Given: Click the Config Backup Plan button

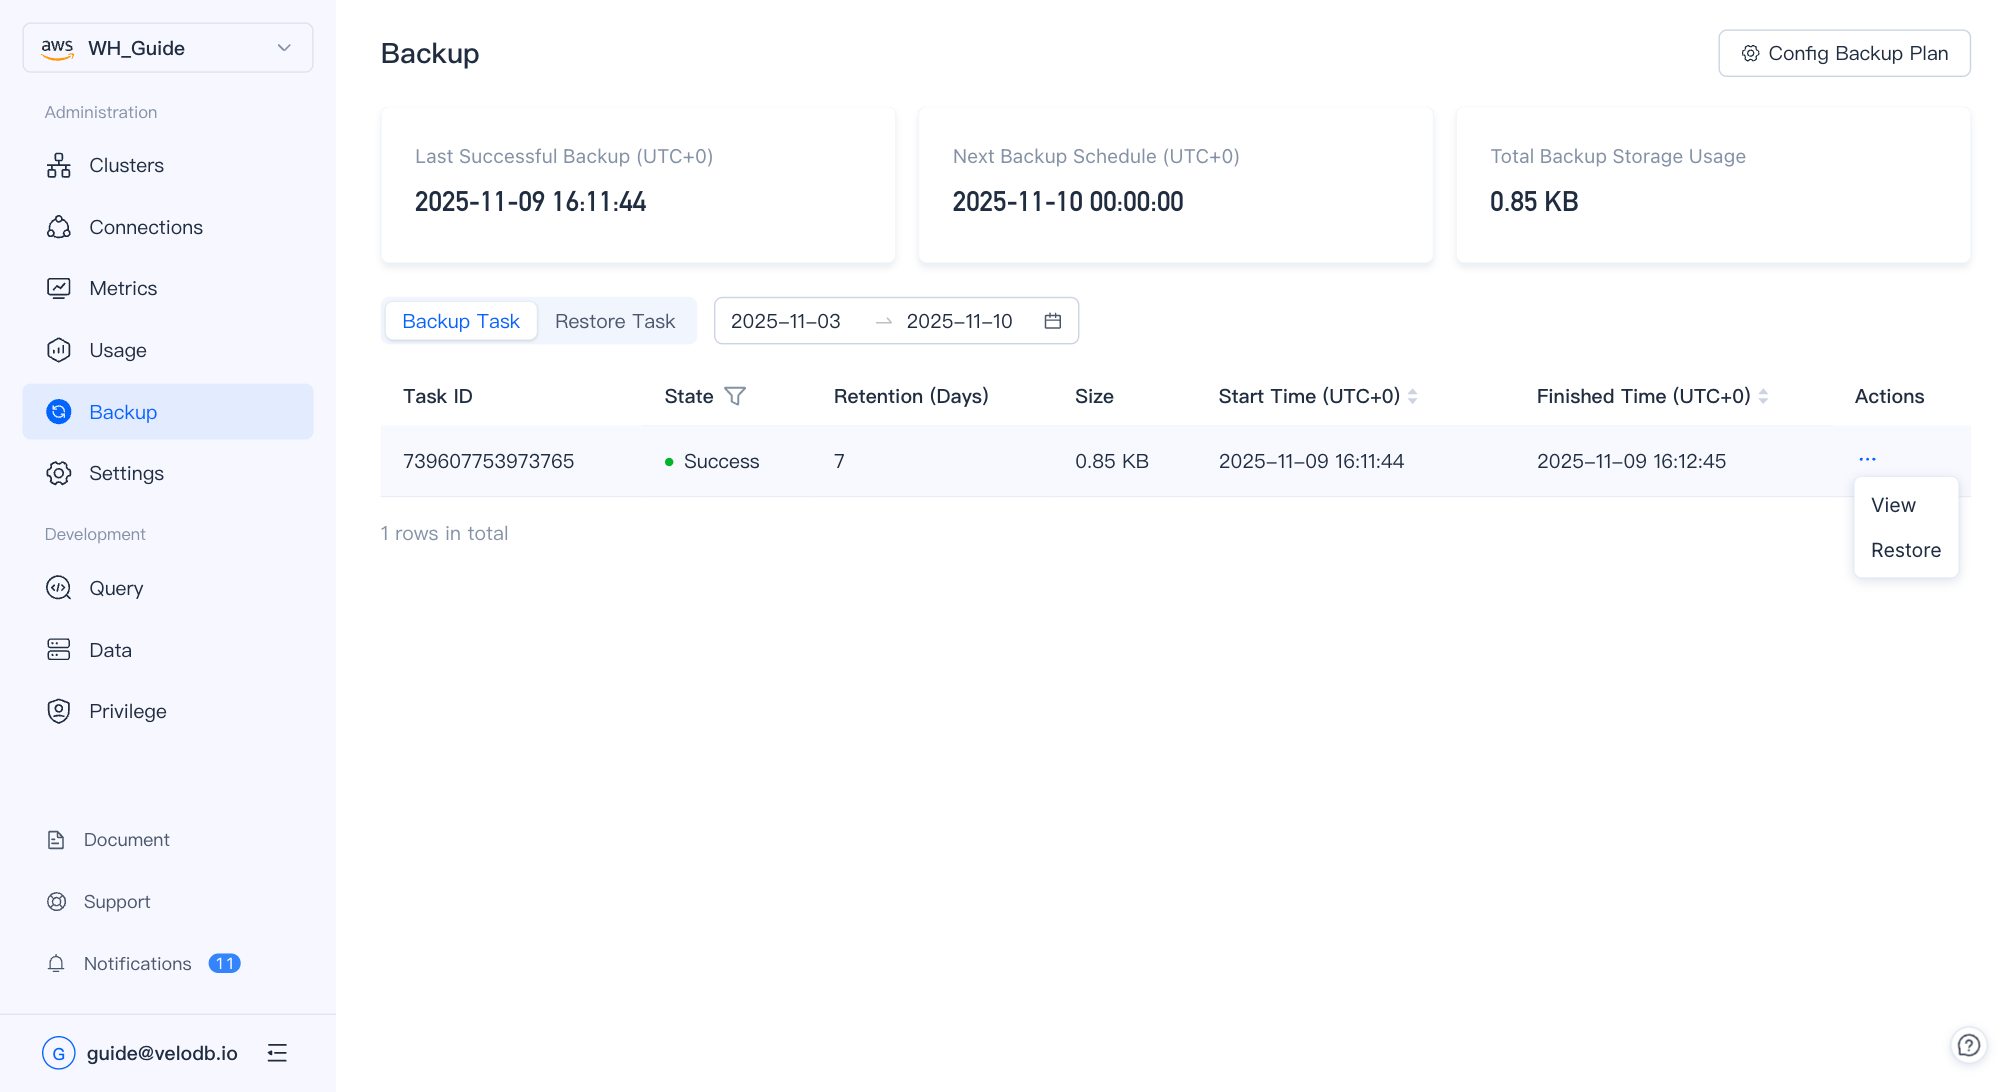Looking at the screenshot, I should 1844,53.
